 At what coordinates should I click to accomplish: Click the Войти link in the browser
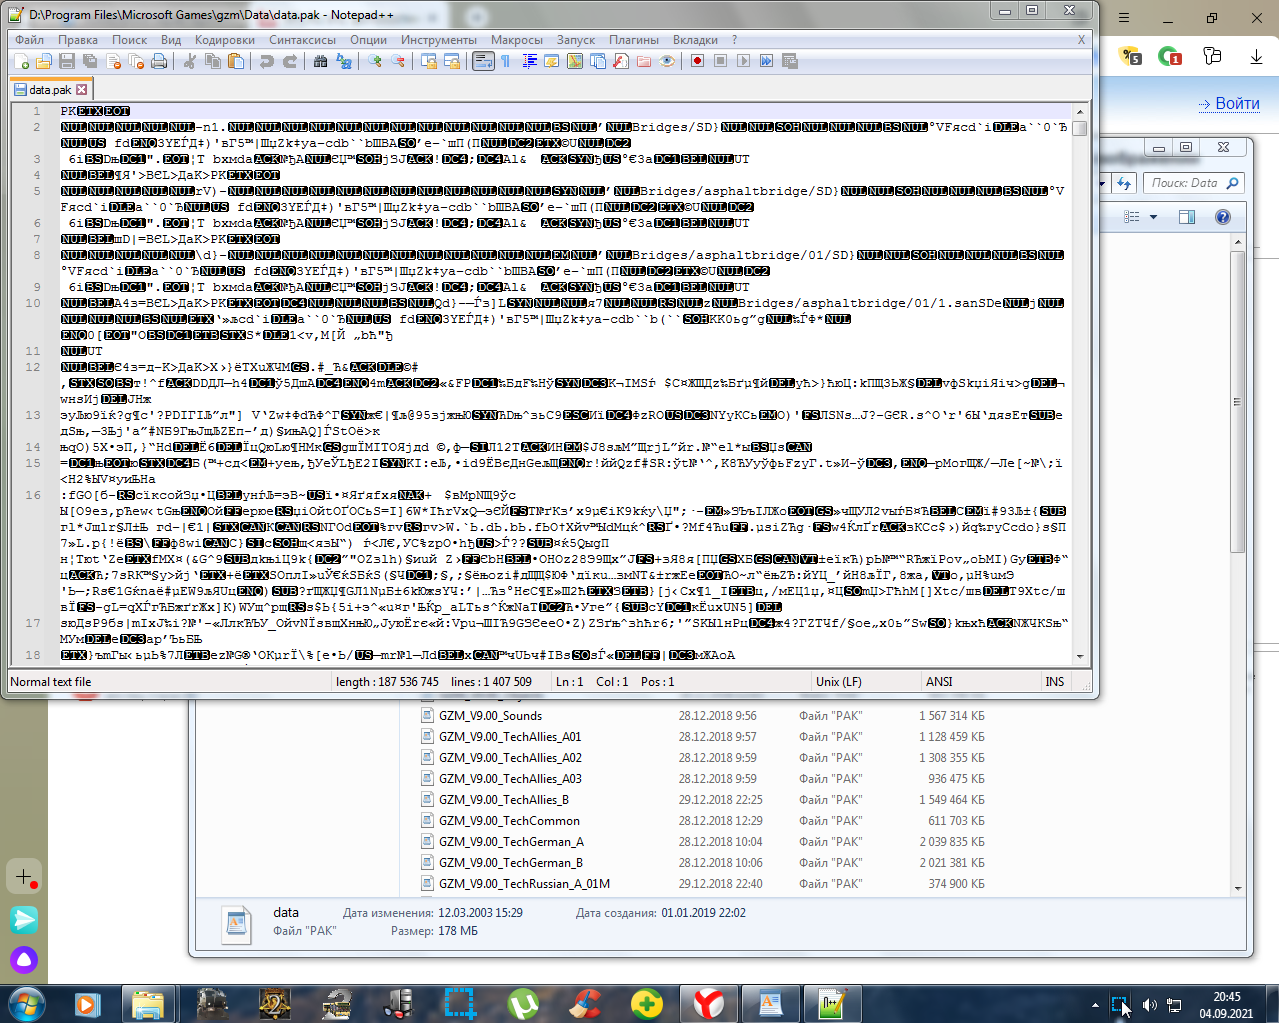click(1237, 104)
